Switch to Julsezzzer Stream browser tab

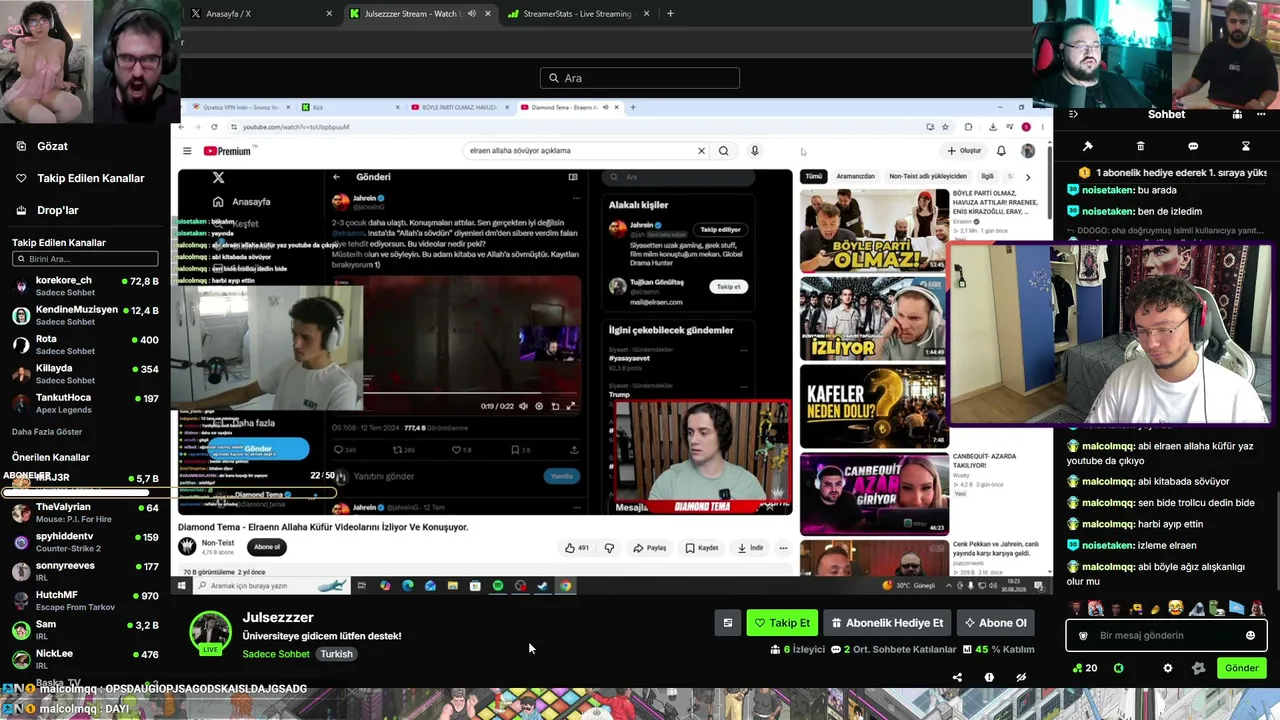pos(420,14)
